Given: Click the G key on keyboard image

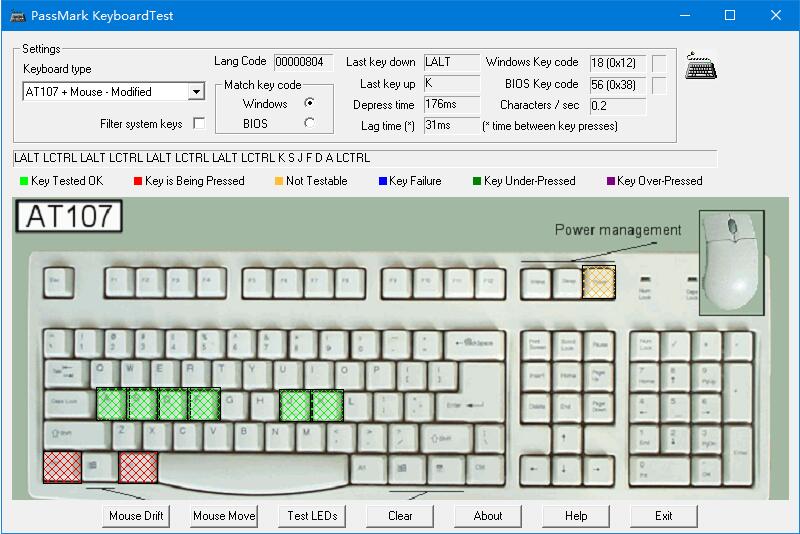Looking at the screenshot, I should pyautogui.click(x=234, y=405).
